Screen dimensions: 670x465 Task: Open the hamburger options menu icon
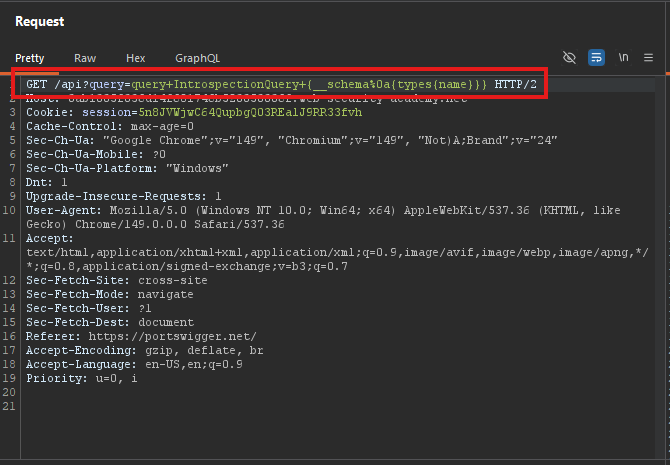pyautogui.click(x=648, y=57)
